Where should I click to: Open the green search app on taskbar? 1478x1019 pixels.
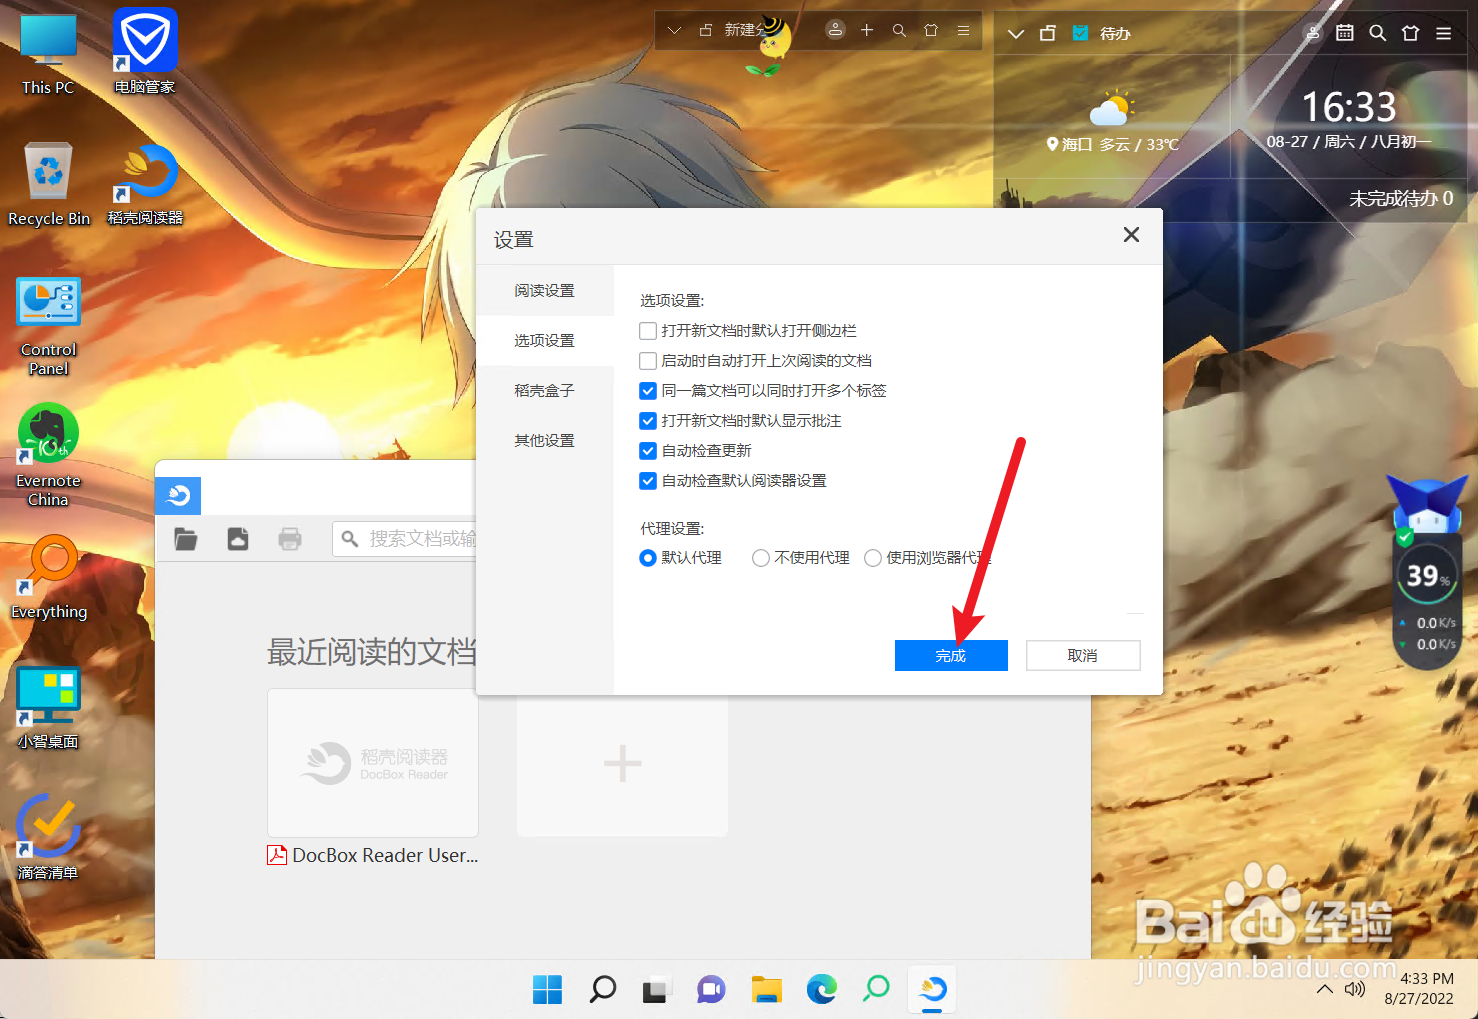(x=876, y=989)
